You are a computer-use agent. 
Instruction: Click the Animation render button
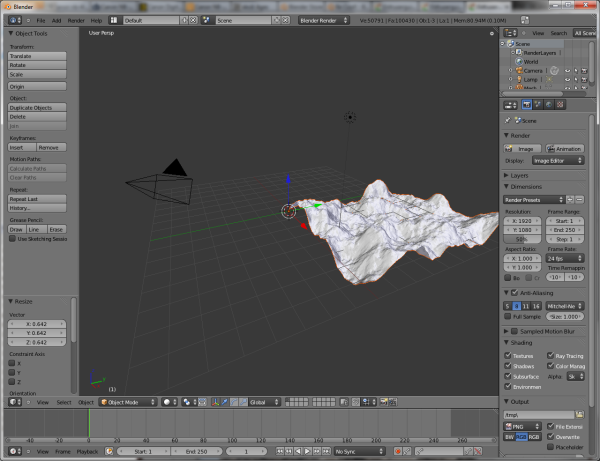pos(565,148)
